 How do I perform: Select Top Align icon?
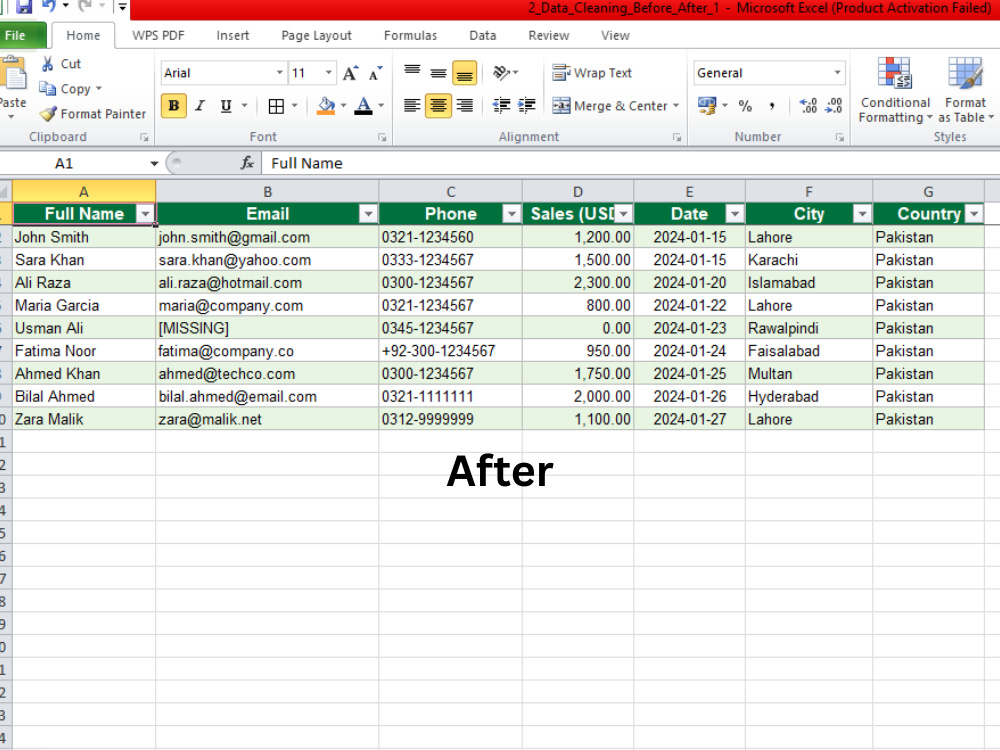point(412,72)
